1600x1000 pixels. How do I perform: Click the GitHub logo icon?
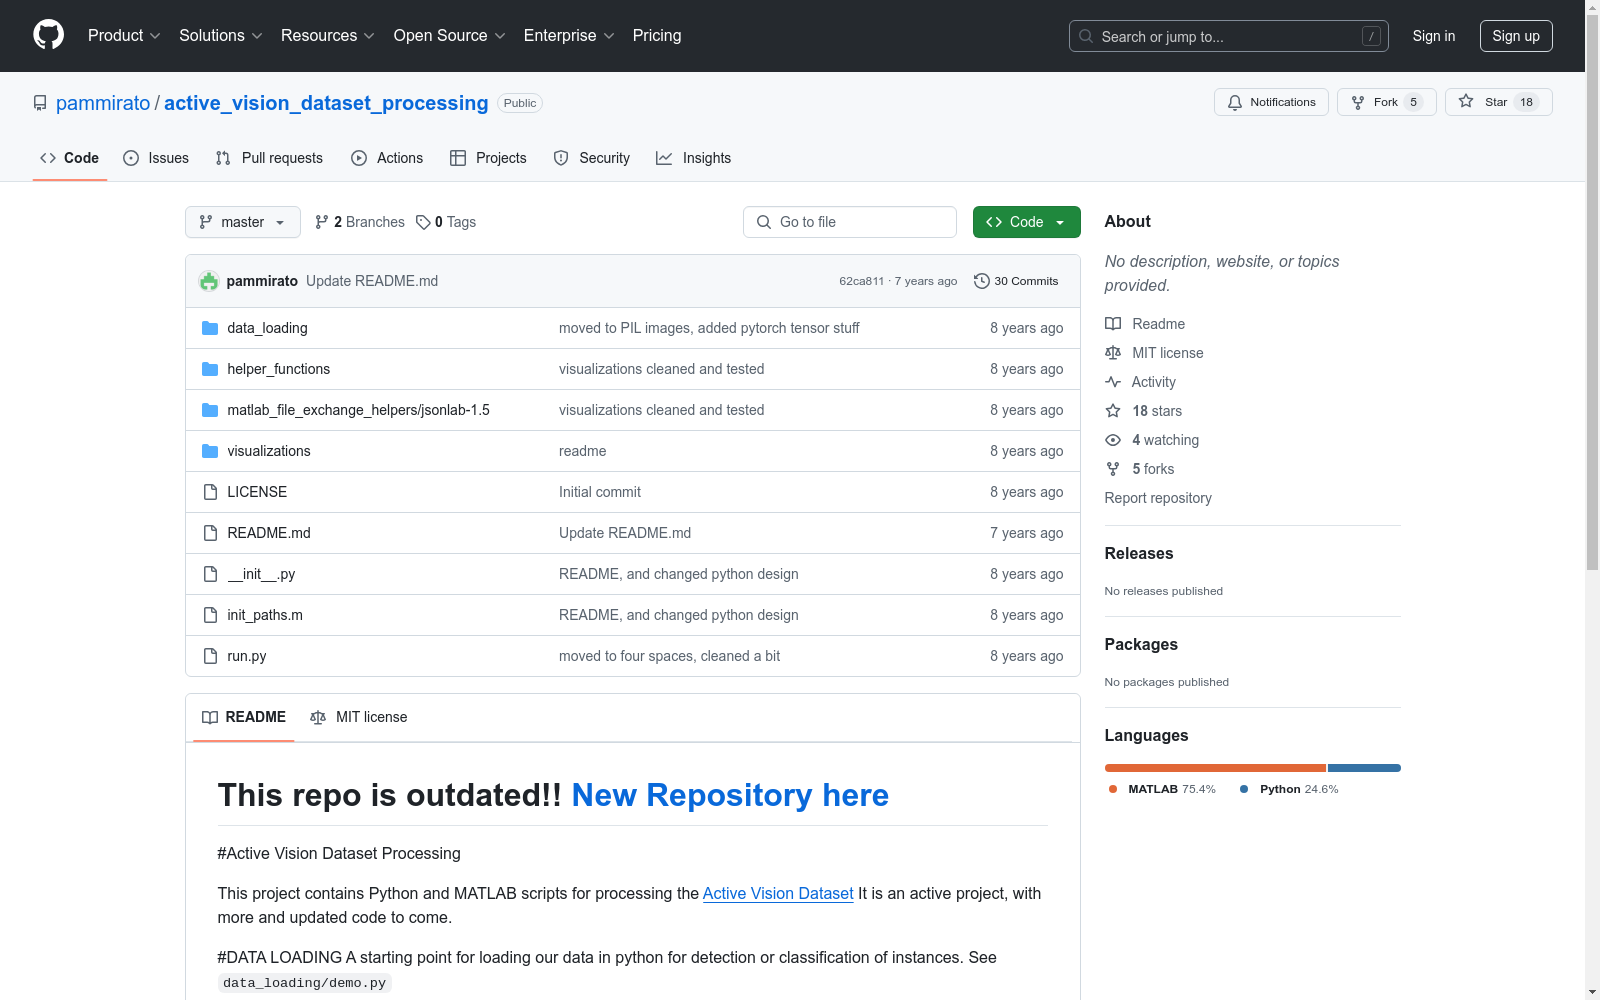pyautogui.click(x=48, y=35)
